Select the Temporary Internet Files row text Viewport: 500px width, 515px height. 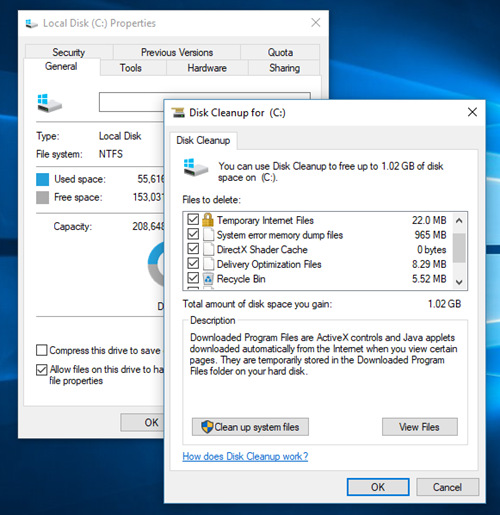[x=265, y=220]
